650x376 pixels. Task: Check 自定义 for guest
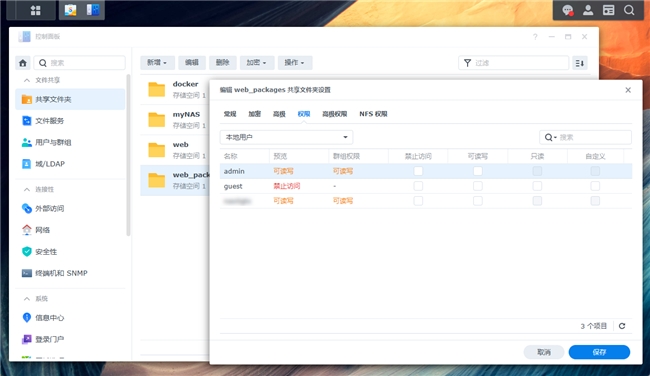[595, 186]
